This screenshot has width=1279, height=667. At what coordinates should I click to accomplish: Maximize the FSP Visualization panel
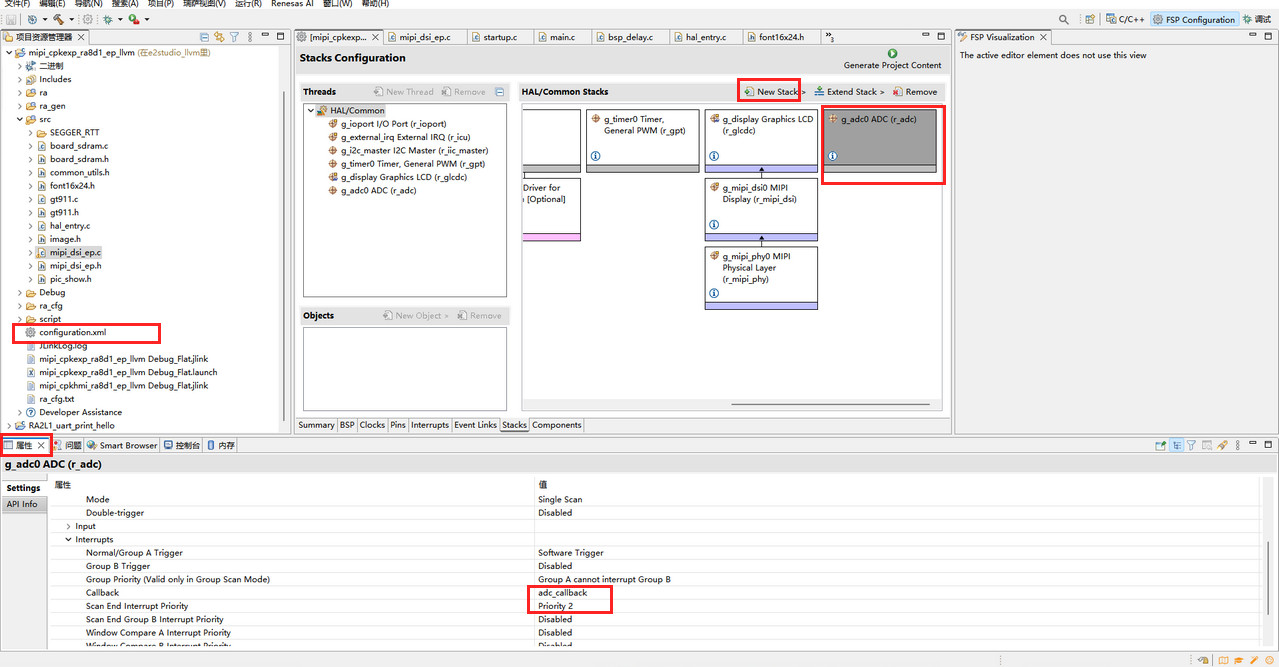tap(1270, 37)
